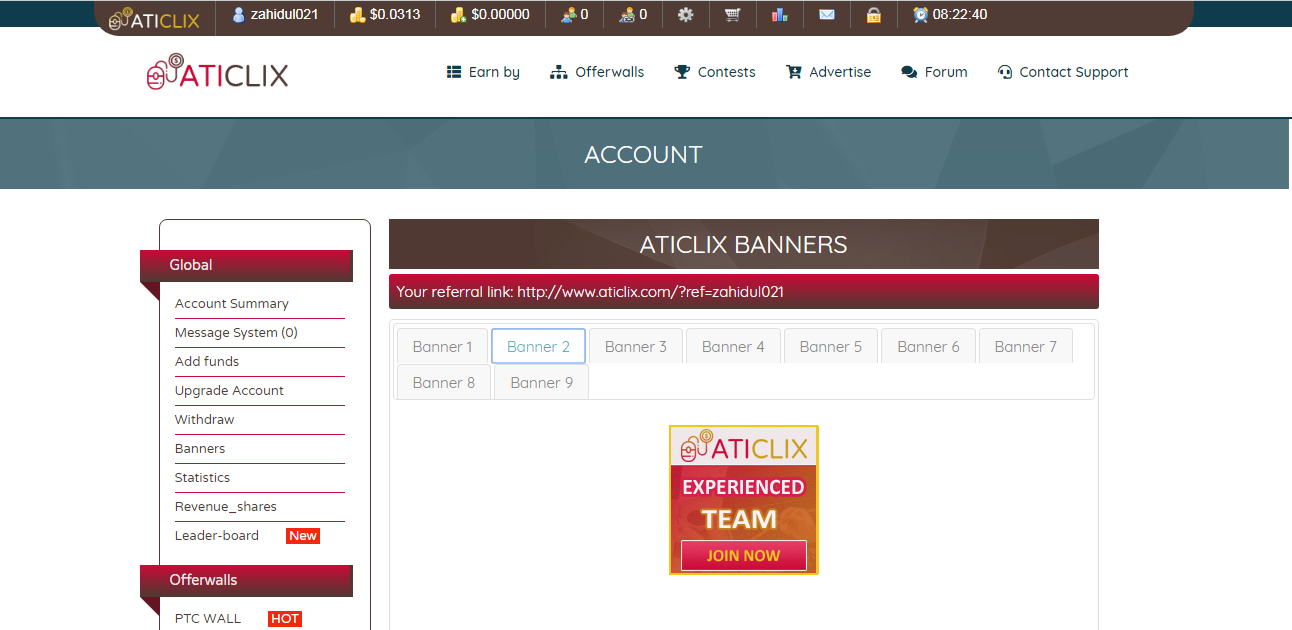Click Contact Support in navigation
Image resolution: width=1292 pixels, height=630 pixels.
tap(1063, 72)
